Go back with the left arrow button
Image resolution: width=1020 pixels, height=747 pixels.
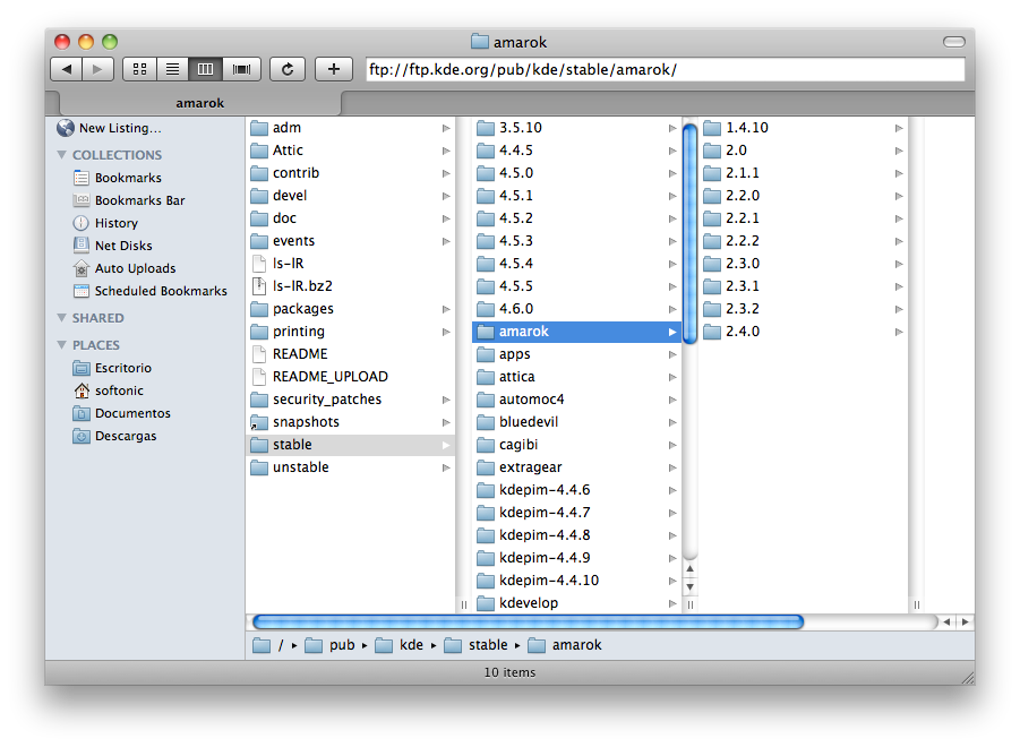66,69
